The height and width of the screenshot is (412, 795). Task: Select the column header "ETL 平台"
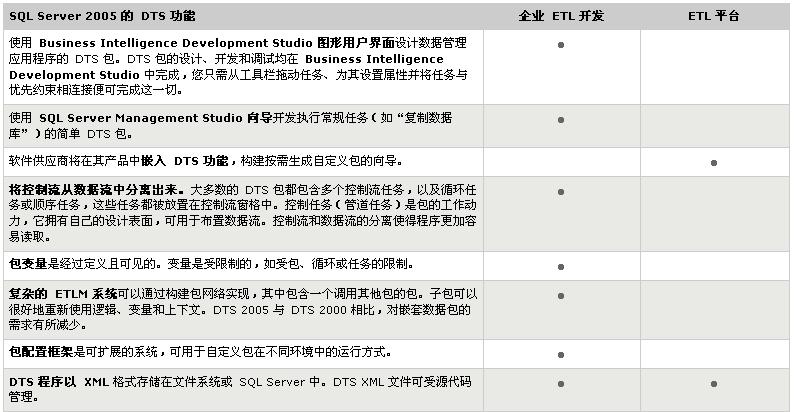713,16
